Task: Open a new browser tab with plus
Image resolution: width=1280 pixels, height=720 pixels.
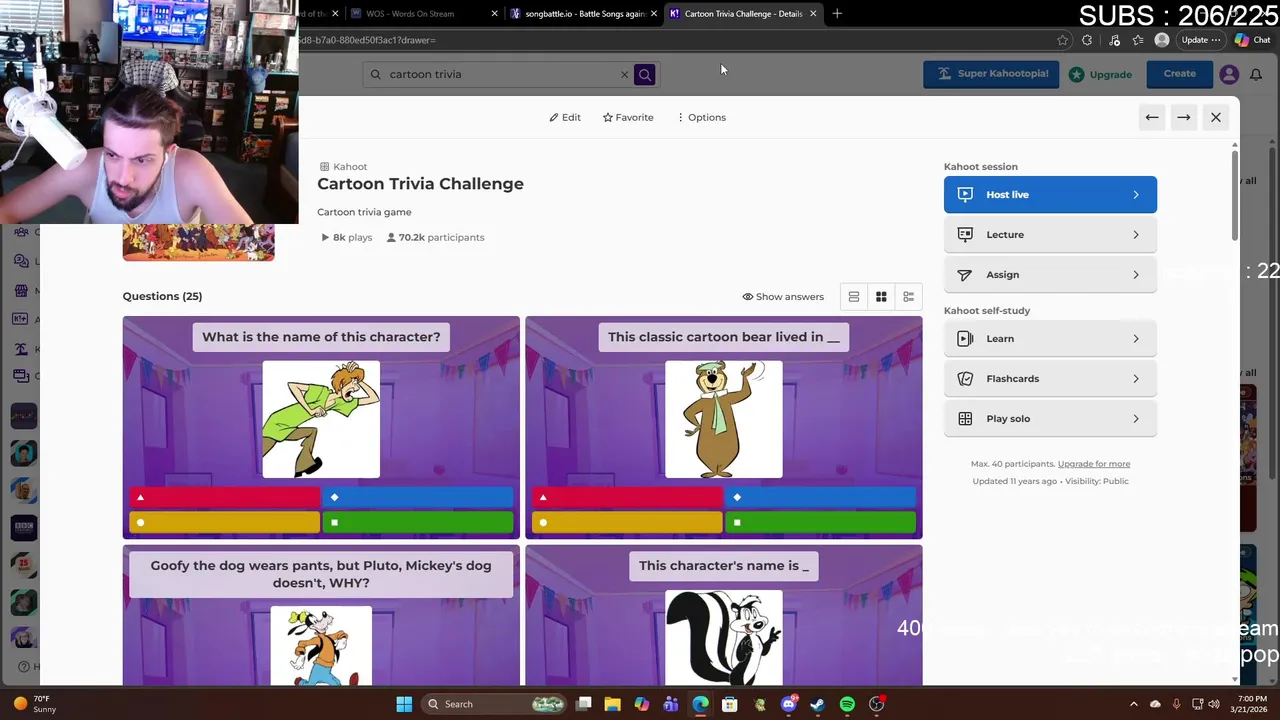Action: [837, 14]
